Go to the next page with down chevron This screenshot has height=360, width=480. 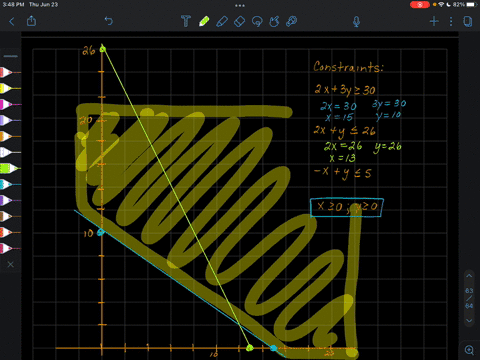click(469, 321)
